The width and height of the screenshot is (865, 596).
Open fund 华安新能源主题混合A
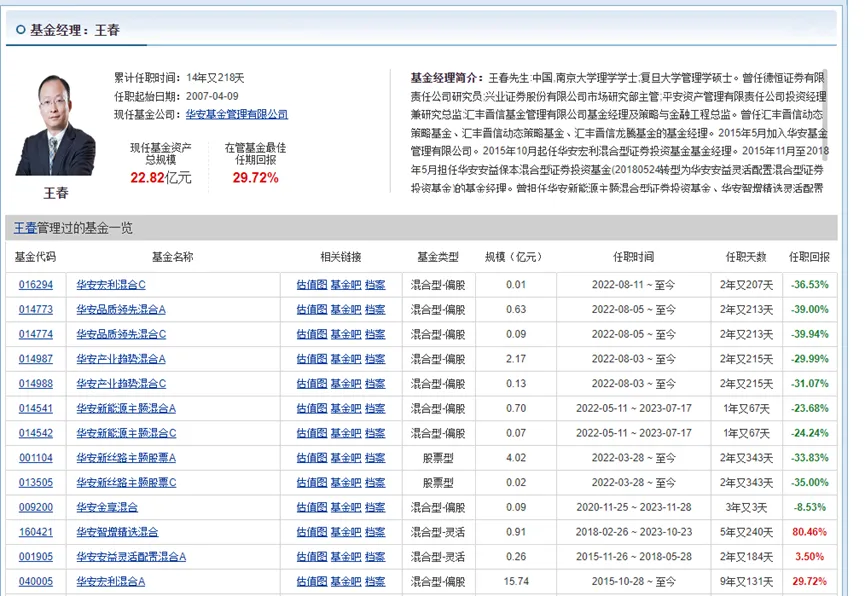click(126, 408)
